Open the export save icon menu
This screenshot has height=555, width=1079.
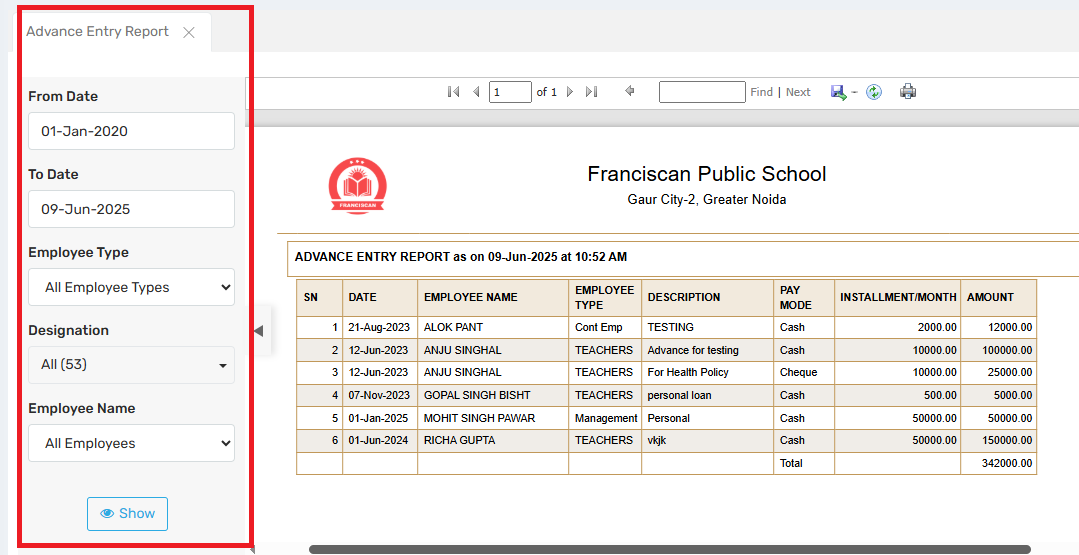coord(838,92)
